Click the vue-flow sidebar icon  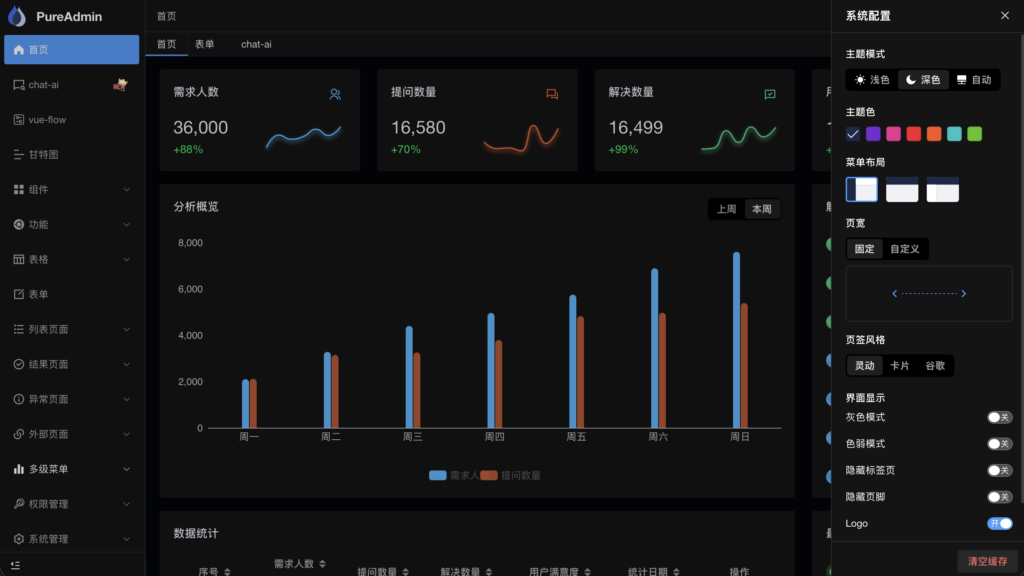coord(19,120)
